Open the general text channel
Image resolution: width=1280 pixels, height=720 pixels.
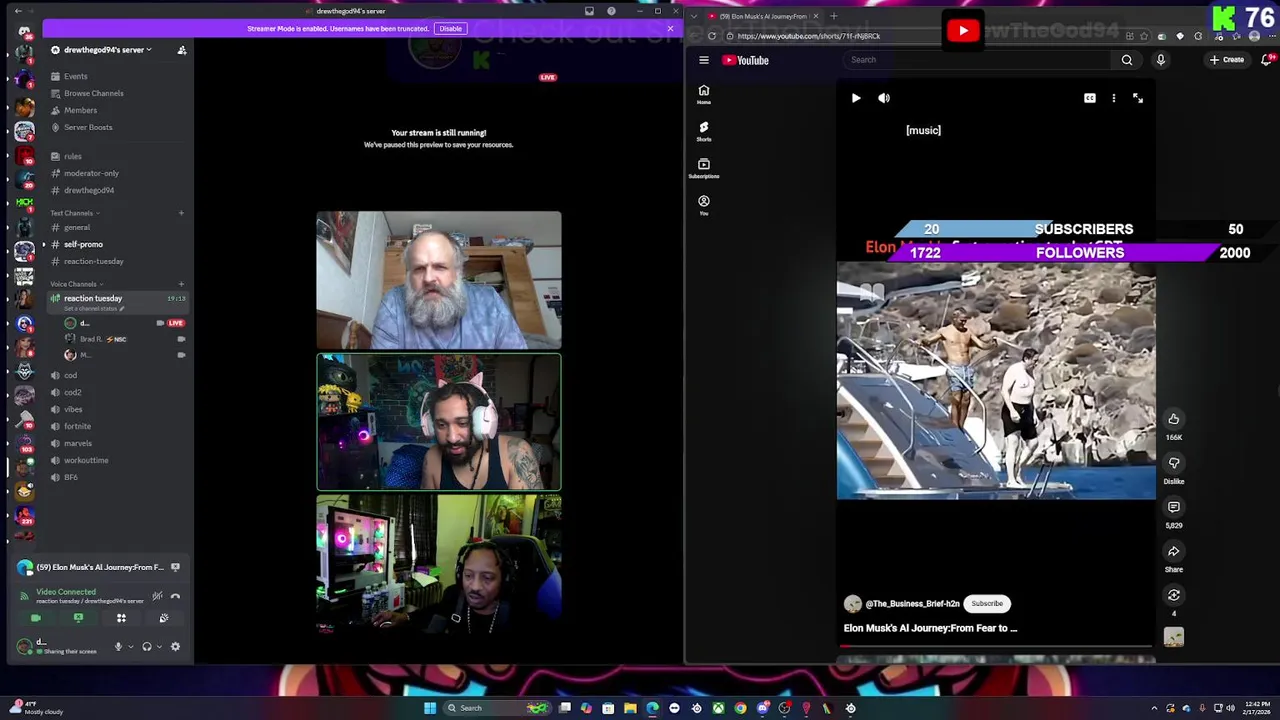(77, 227)
